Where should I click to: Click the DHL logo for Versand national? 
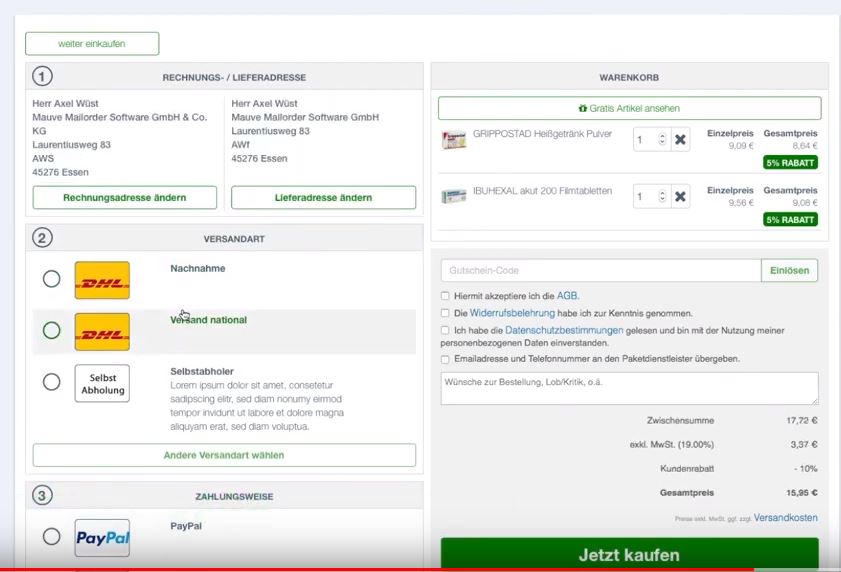click(102, 331)
